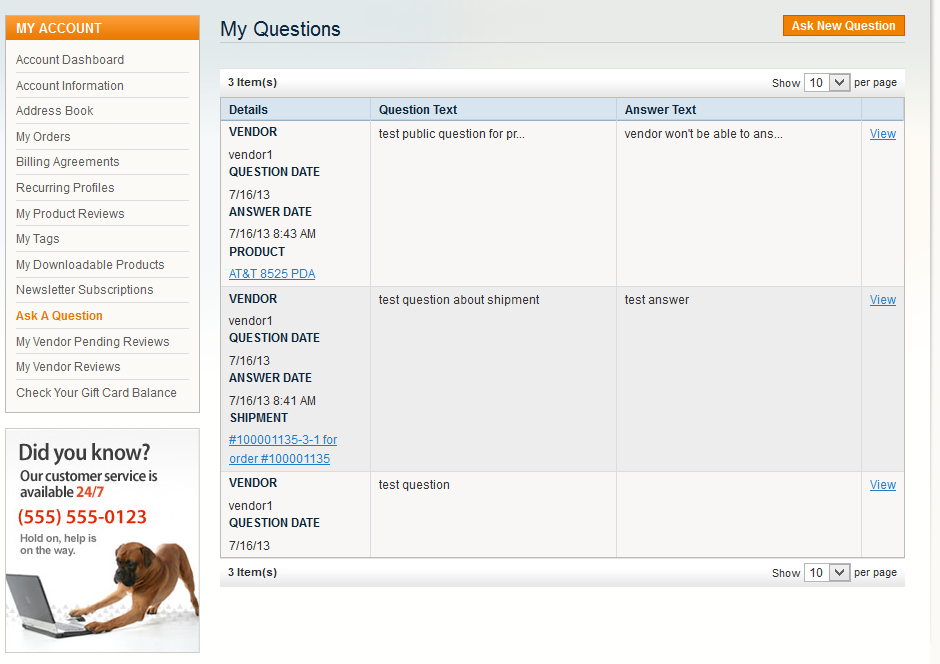
Task: Open Recurring Profiles
Action: (x=65, y=188)
